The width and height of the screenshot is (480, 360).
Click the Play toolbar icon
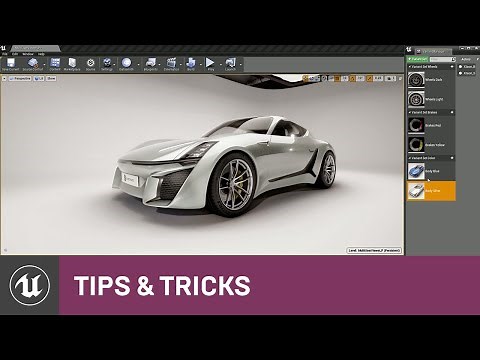tap(210, 64)
